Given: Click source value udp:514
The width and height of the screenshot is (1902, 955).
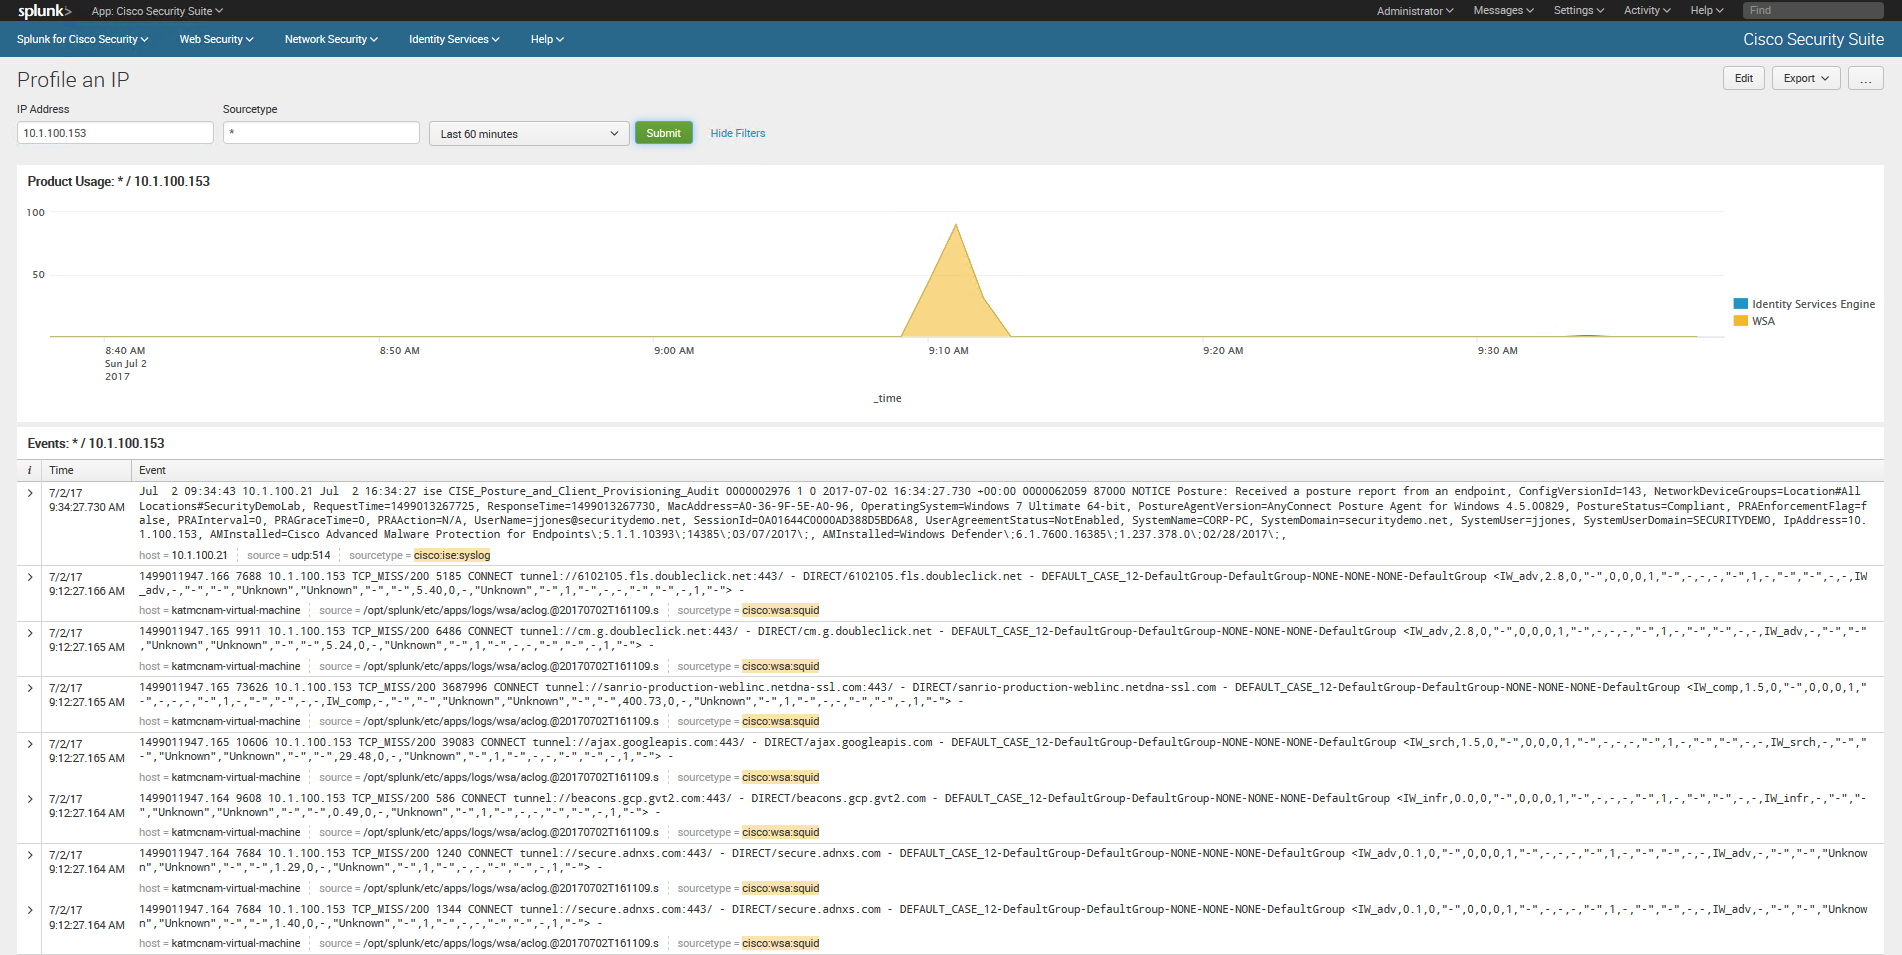Looking at the screenshot, I should [310, 555].
